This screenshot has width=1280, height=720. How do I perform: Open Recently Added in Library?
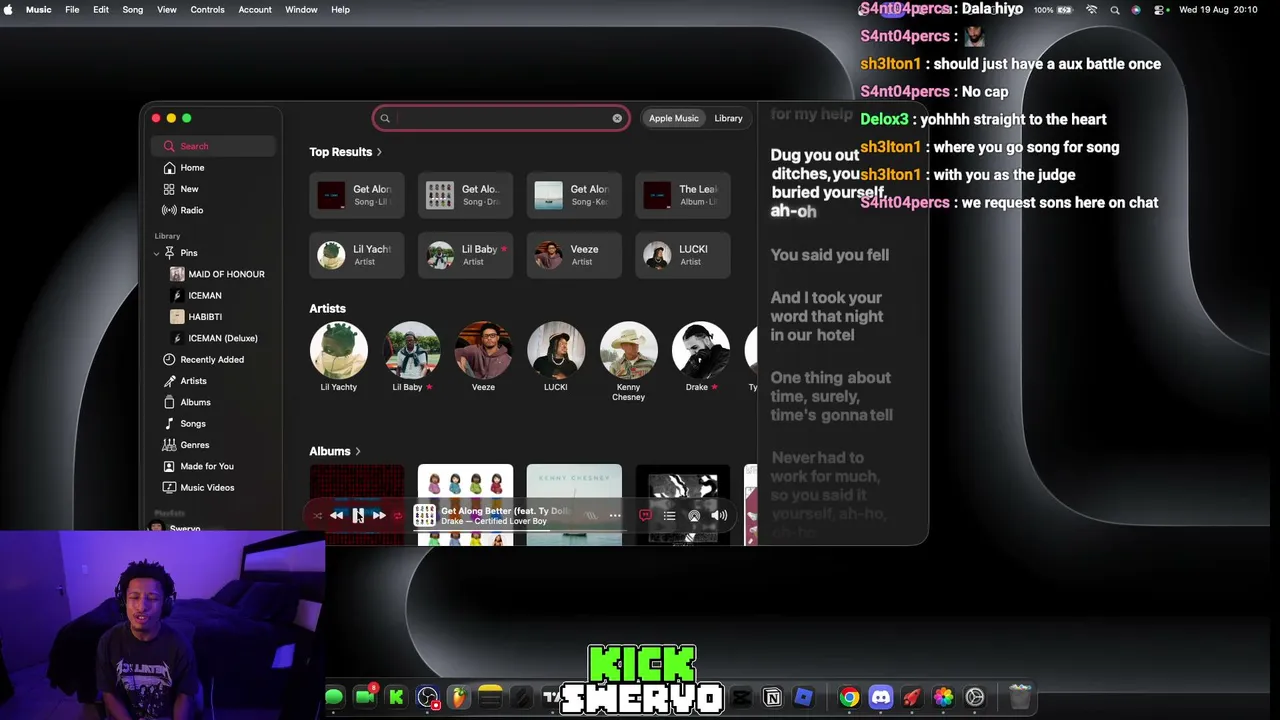[x=213, y=359]
